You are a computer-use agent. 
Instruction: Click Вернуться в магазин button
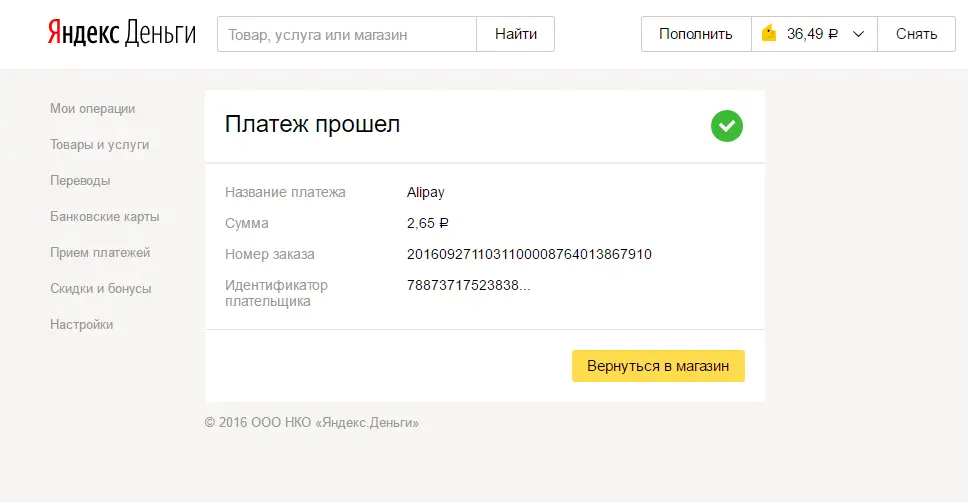(658, 366)
